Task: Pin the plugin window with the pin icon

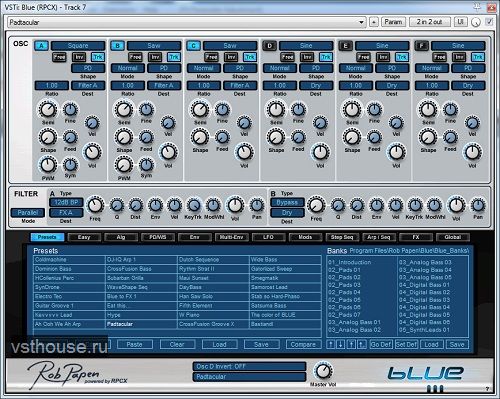Action: click(x=478, y=6)
